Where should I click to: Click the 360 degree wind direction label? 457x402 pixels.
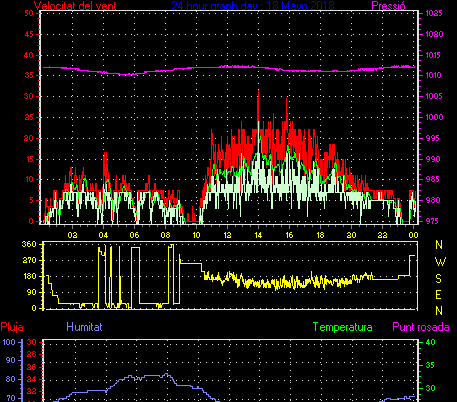pyautogui.click(x=29, y=244)
